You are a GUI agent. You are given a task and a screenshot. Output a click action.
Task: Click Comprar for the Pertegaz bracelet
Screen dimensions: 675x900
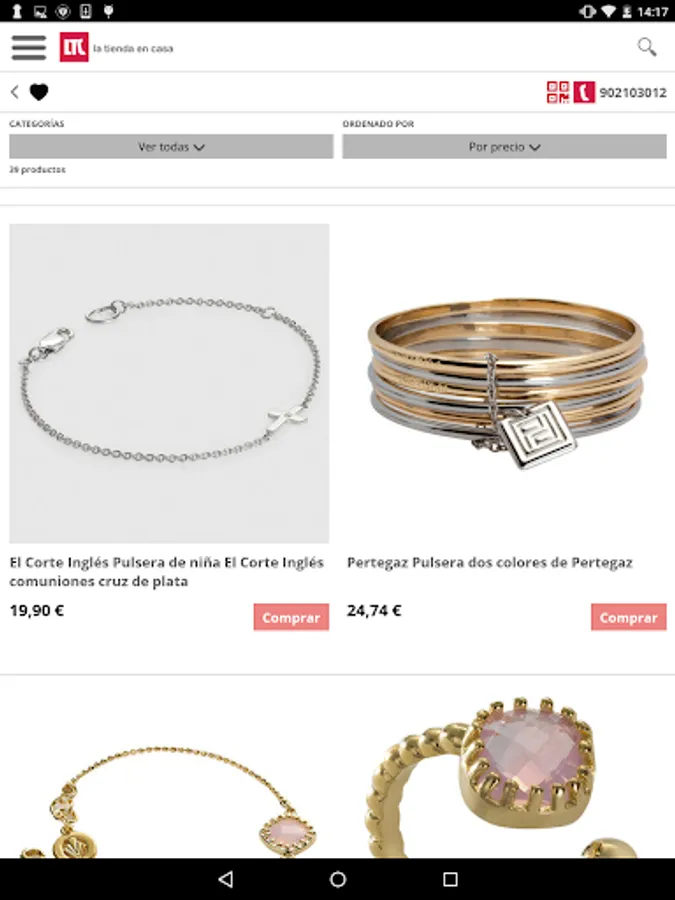629,617
